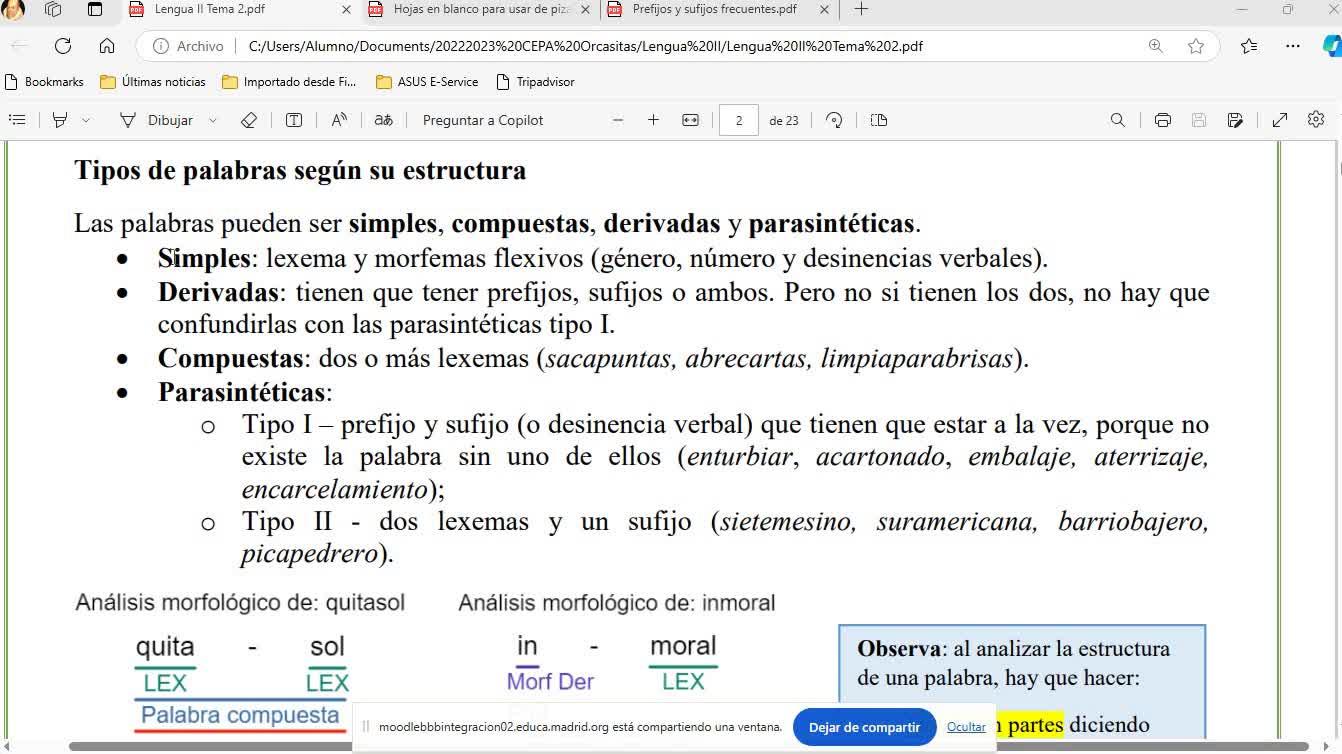This screenshot has height=754, width=1342.
Task: Start the read aloud feature
Action: [x=339, y=120]
